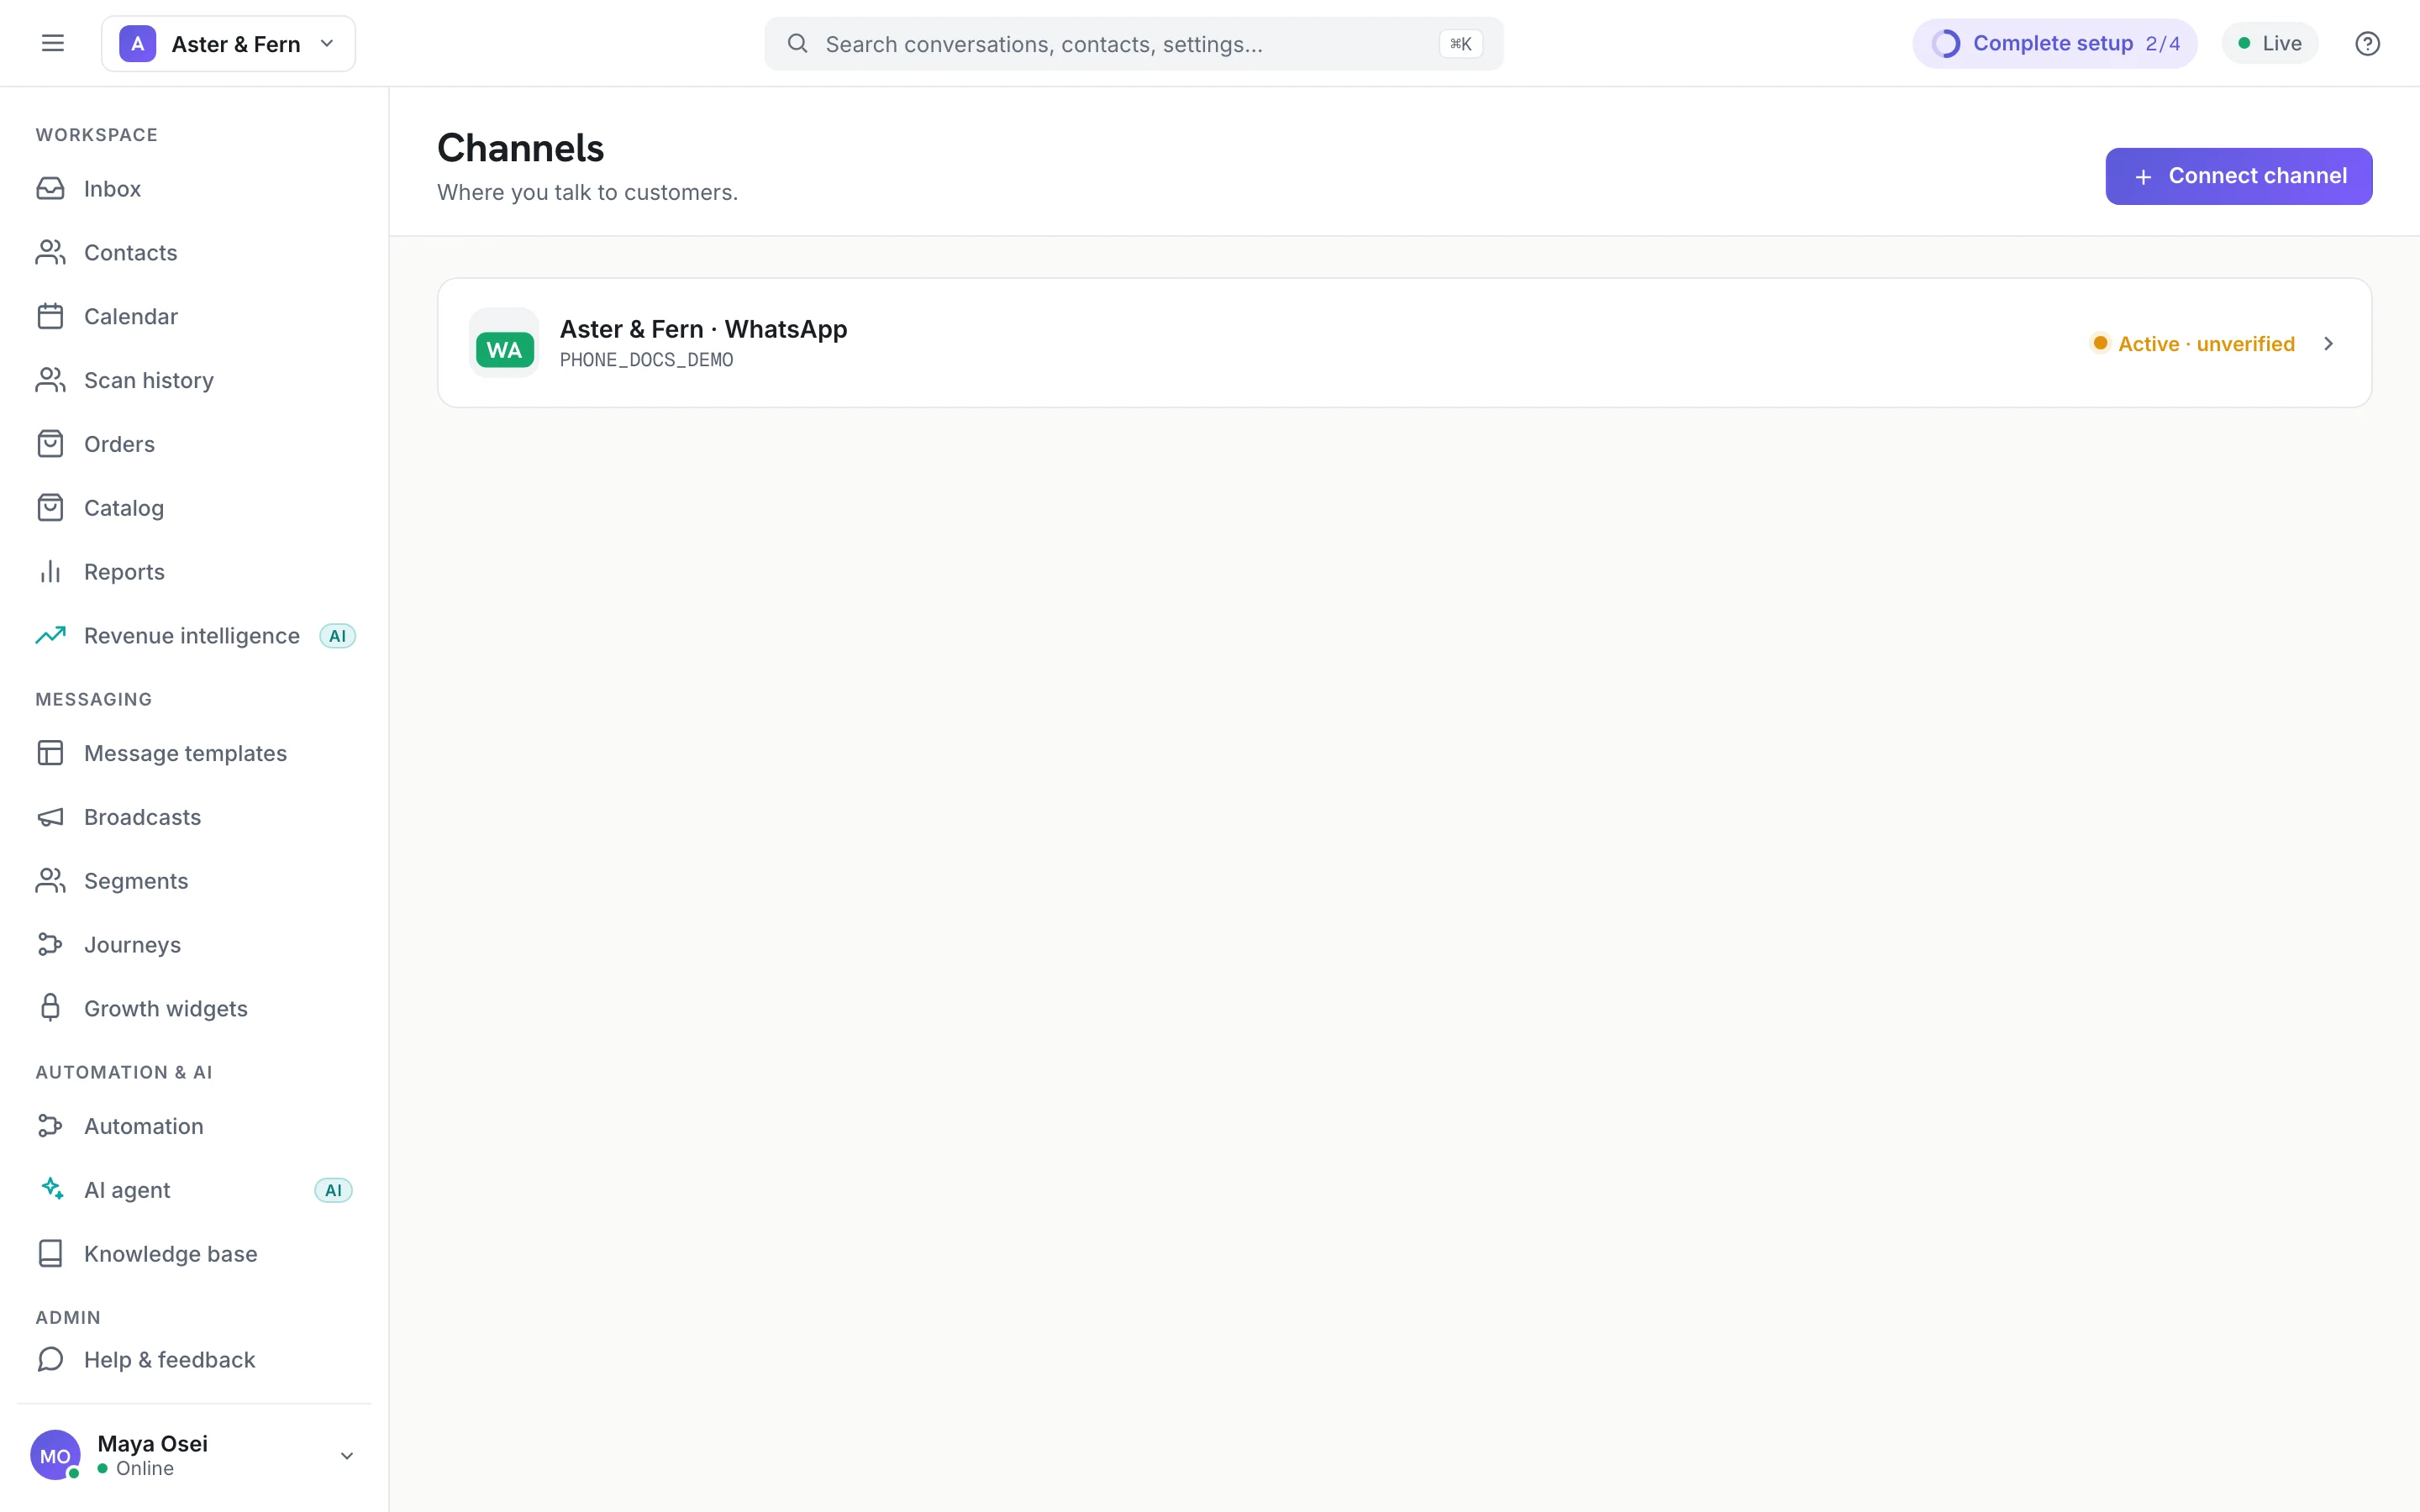Click the Reports bar chart icon
The width and height of the screenshot is (2420, 1512).
point(50,572)
